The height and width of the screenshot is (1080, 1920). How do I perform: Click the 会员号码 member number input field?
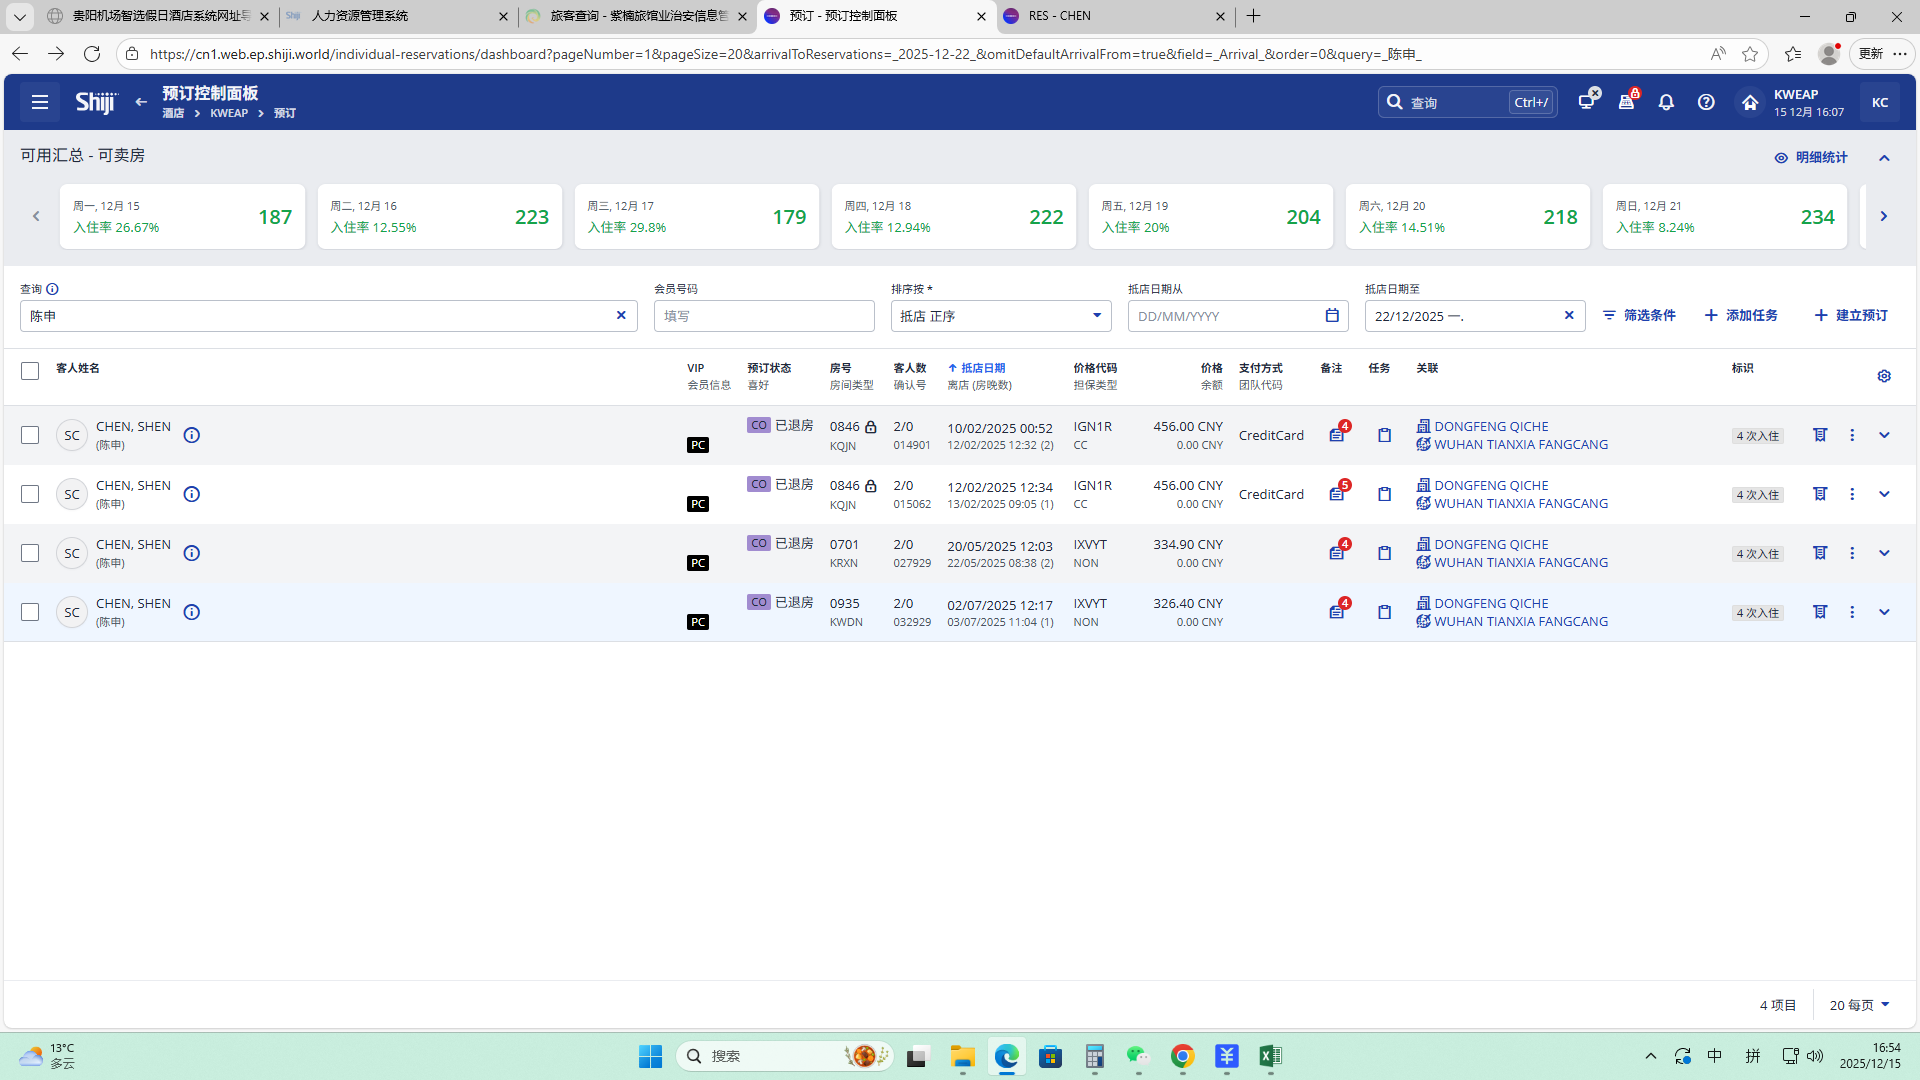click(764, 316)
